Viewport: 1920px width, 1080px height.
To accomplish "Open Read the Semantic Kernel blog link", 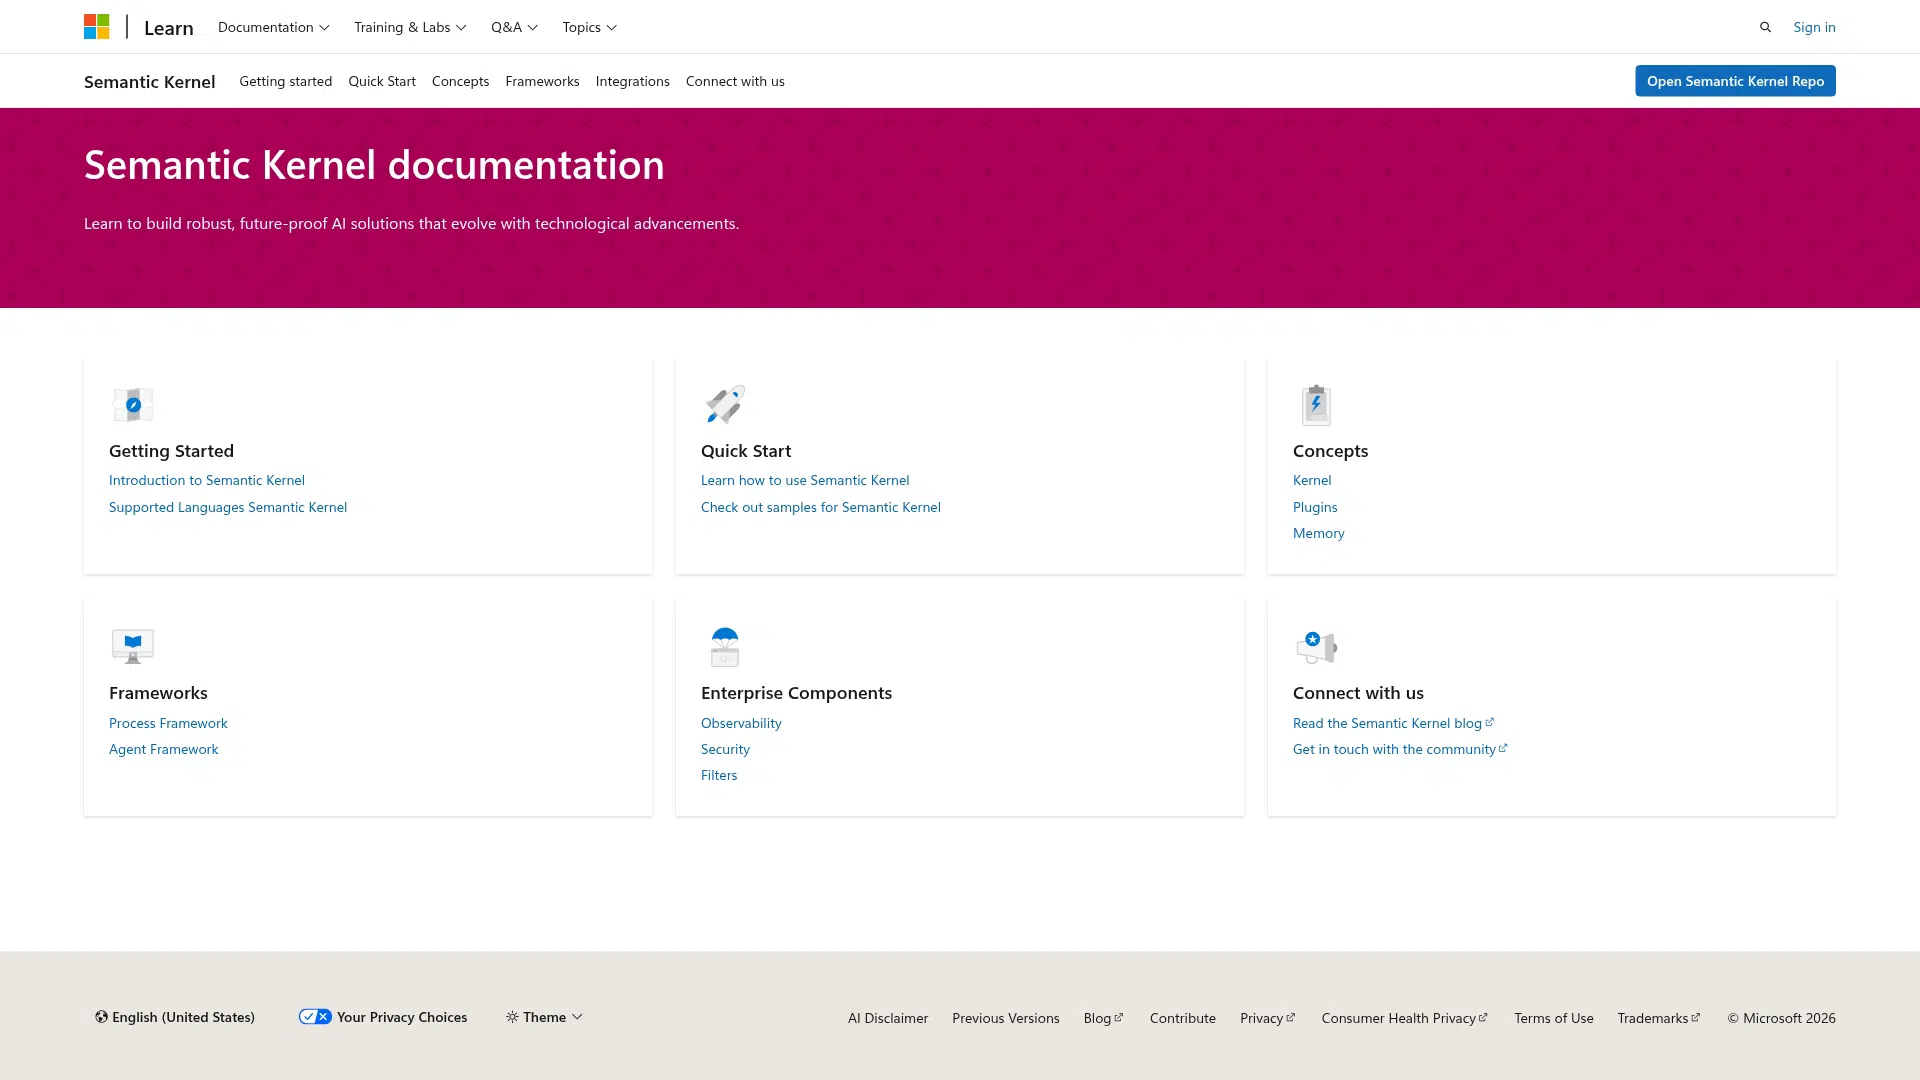I will coord(1387,723).
